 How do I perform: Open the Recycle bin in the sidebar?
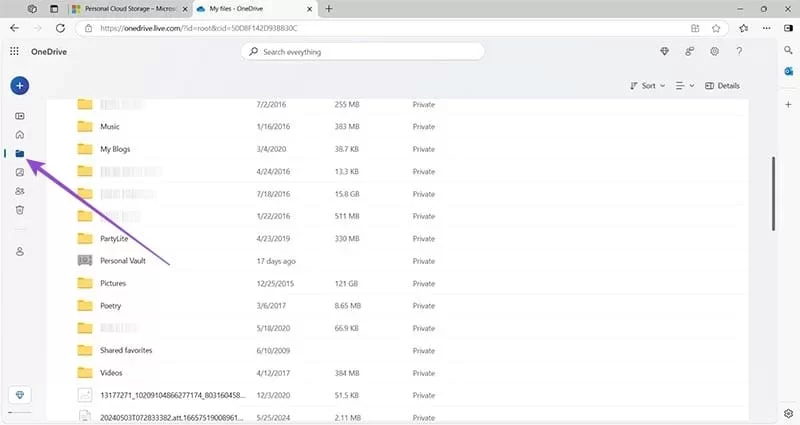[x=19, y=209]
